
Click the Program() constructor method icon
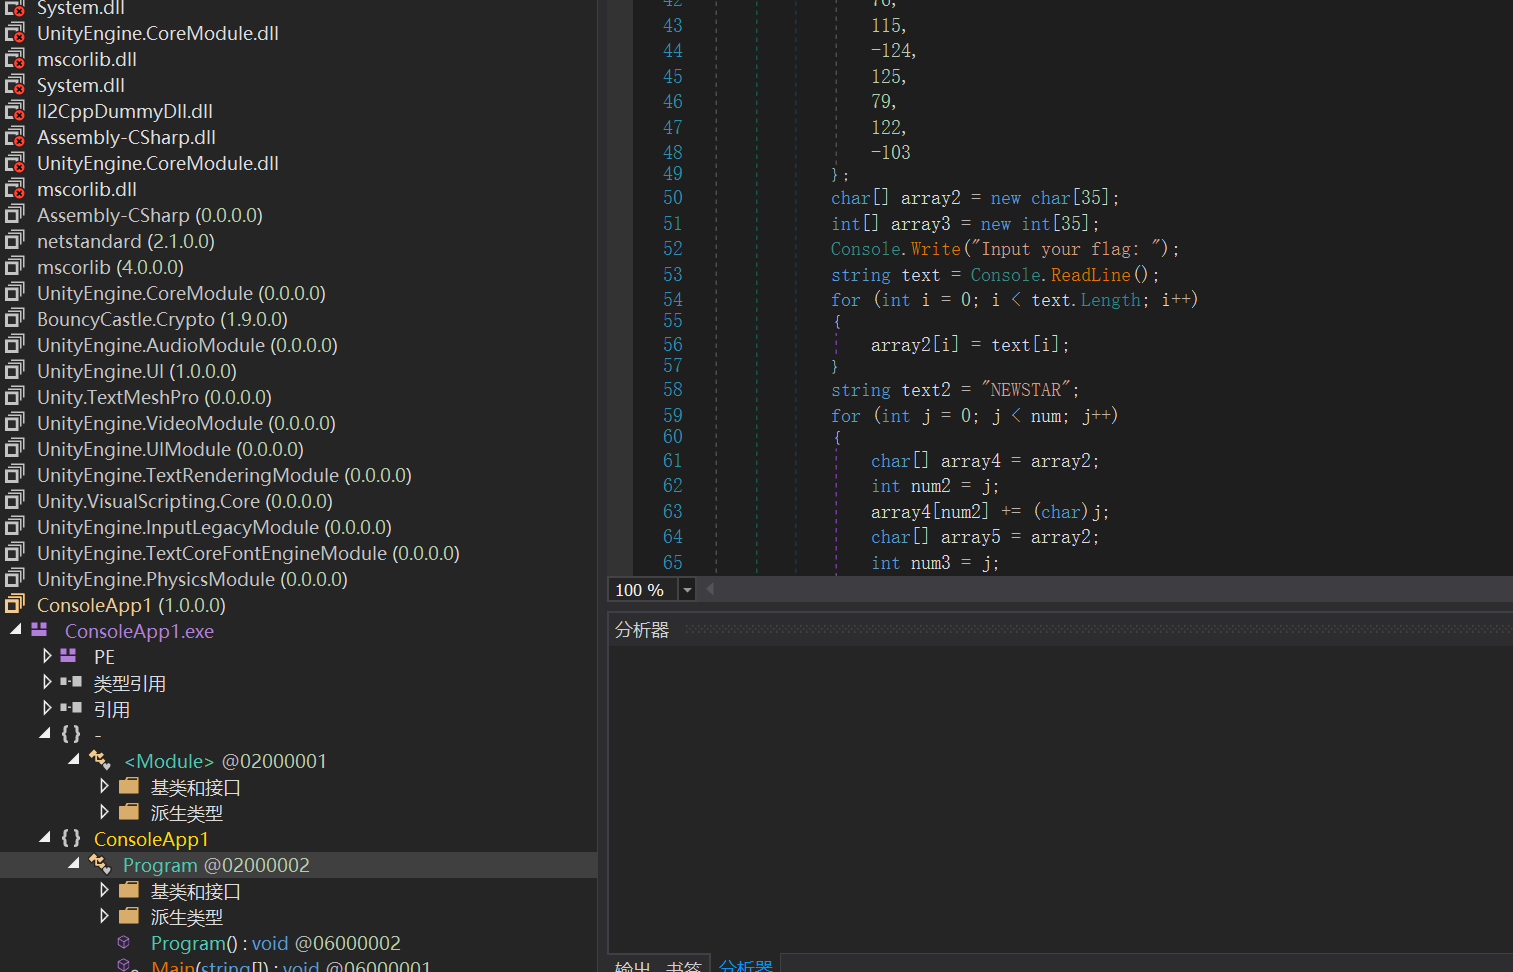(124, 942)
